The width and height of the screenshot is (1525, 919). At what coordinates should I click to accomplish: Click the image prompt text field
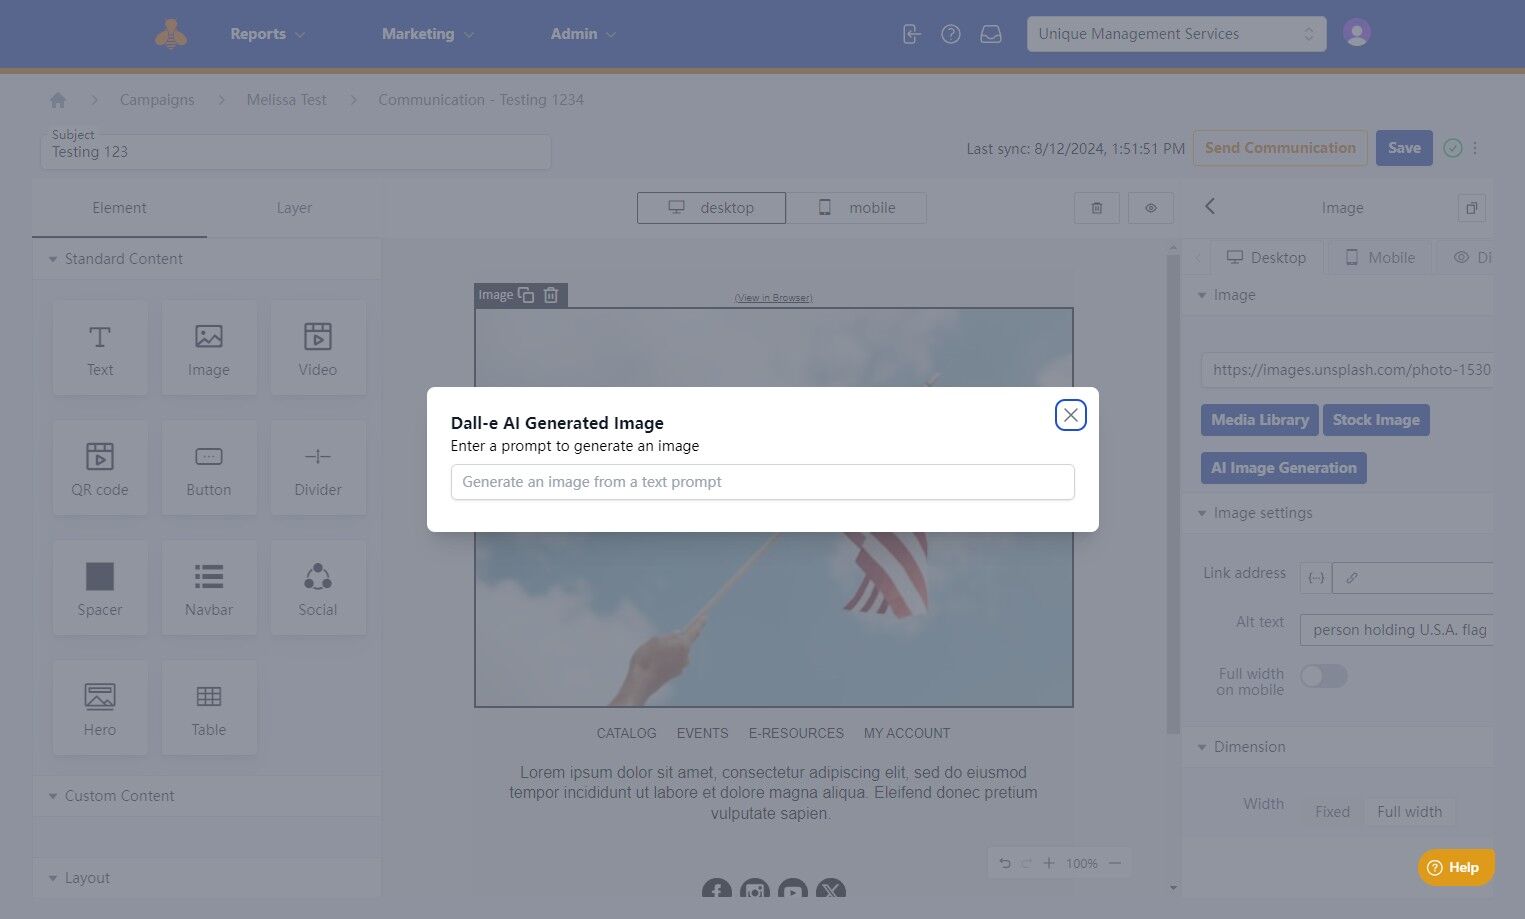coord(762,482)
